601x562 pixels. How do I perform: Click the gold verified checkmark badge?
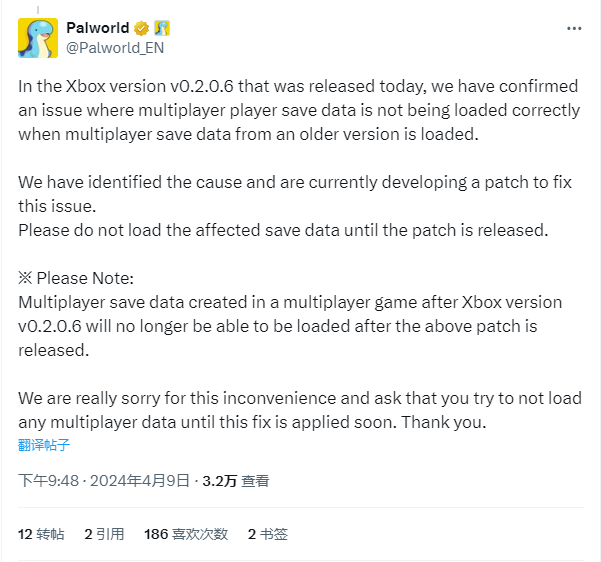[143, 28]
